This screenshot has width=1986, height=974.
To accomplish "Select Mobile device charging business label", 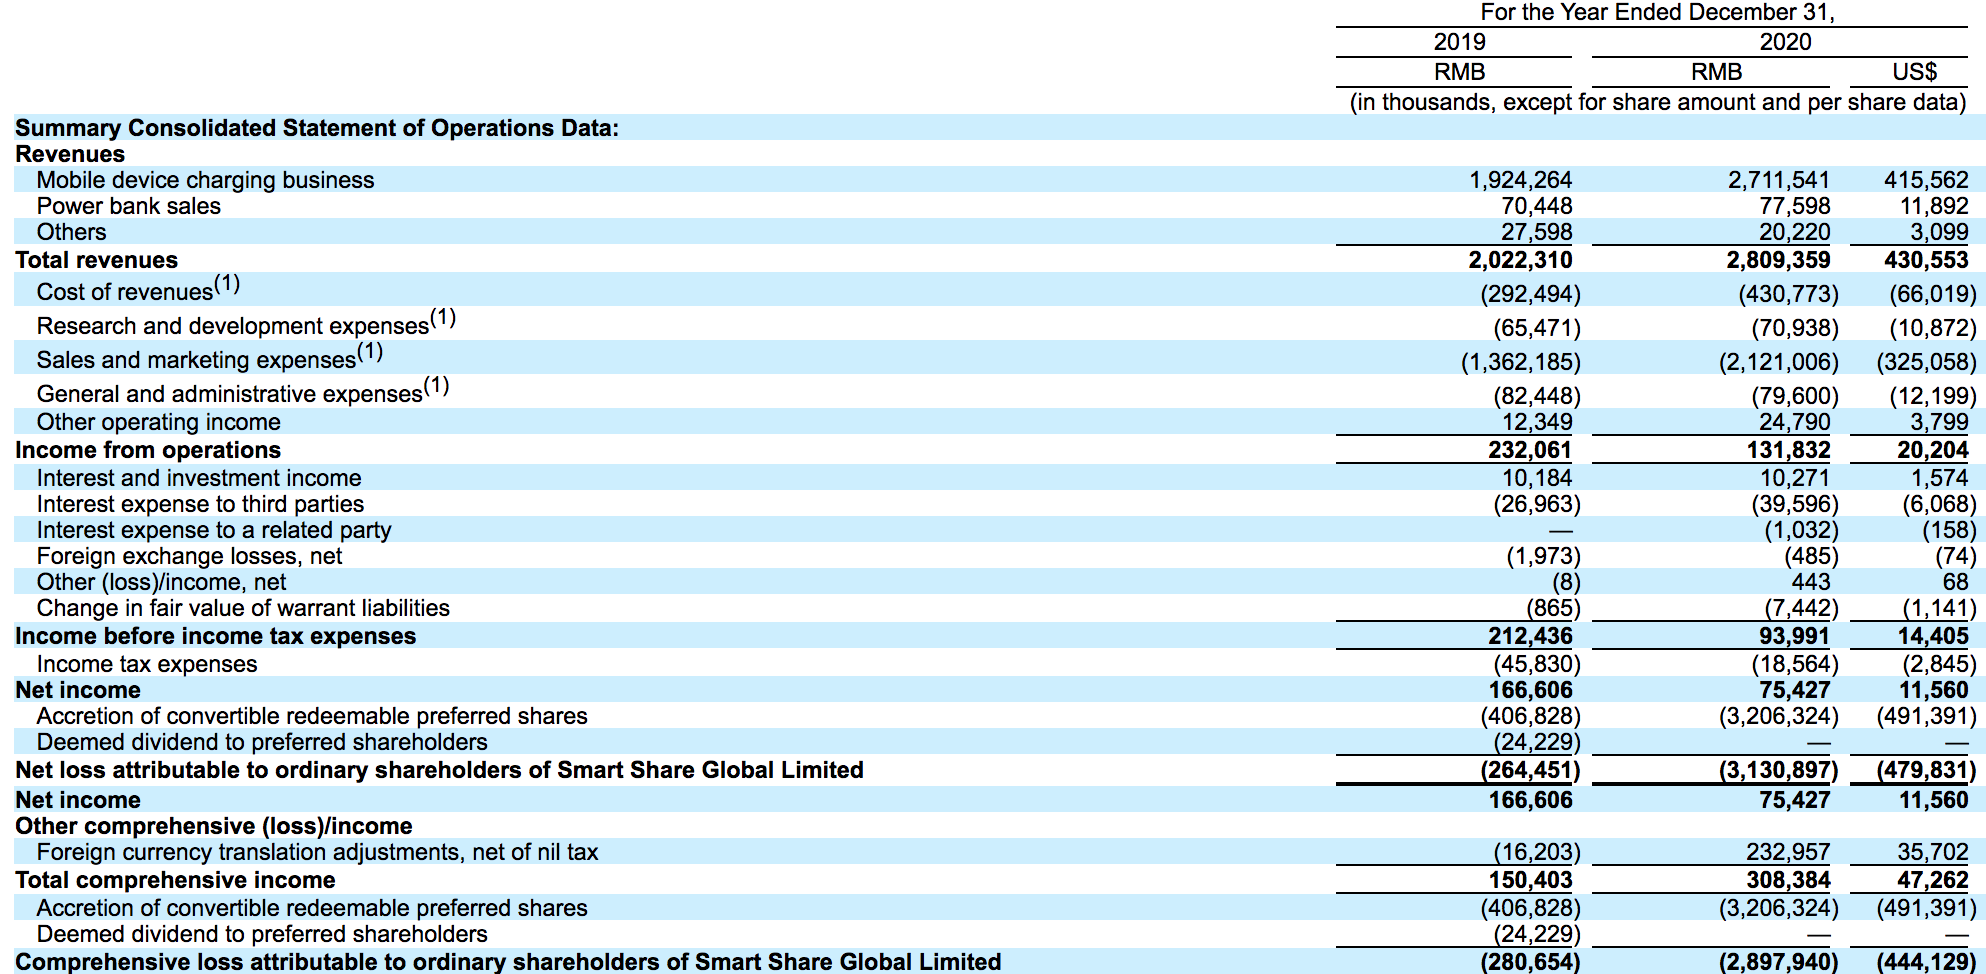I will 205,180.
